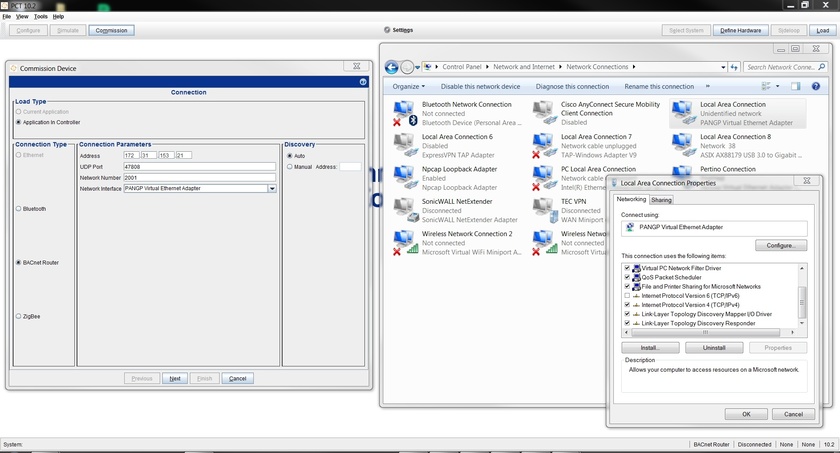The width and height of the screenshot is (840, 453).
Task: Click the Network Number input field
Action: pyautogui.click(x=199, y=177)
